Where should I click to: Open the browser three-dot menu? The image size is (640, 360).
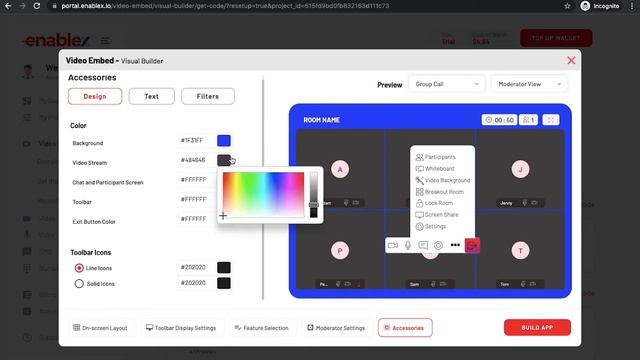[x=632, y=6]
